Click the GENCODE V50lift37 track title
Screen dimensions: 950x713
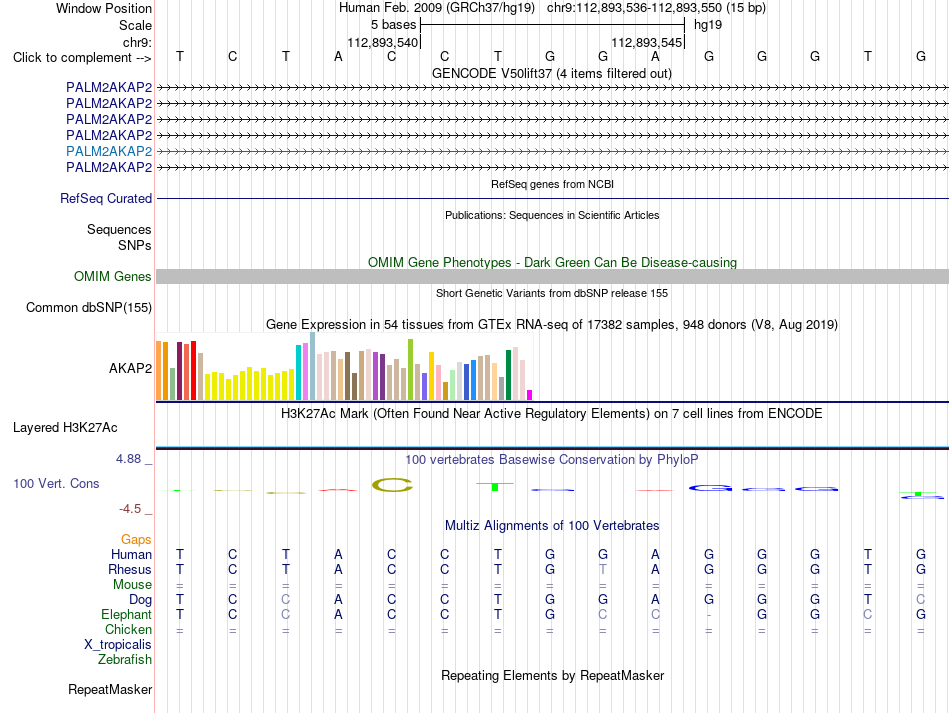tap(552, 74)
